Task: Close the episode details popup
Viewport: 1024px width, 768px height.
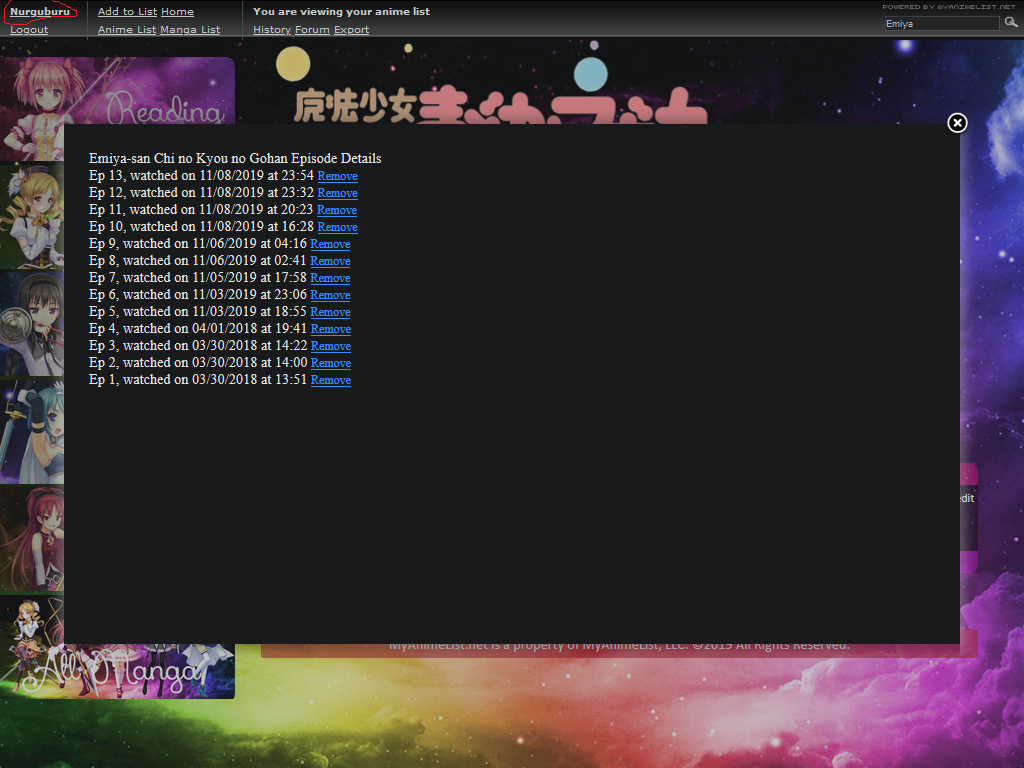Action: point(957,123)
